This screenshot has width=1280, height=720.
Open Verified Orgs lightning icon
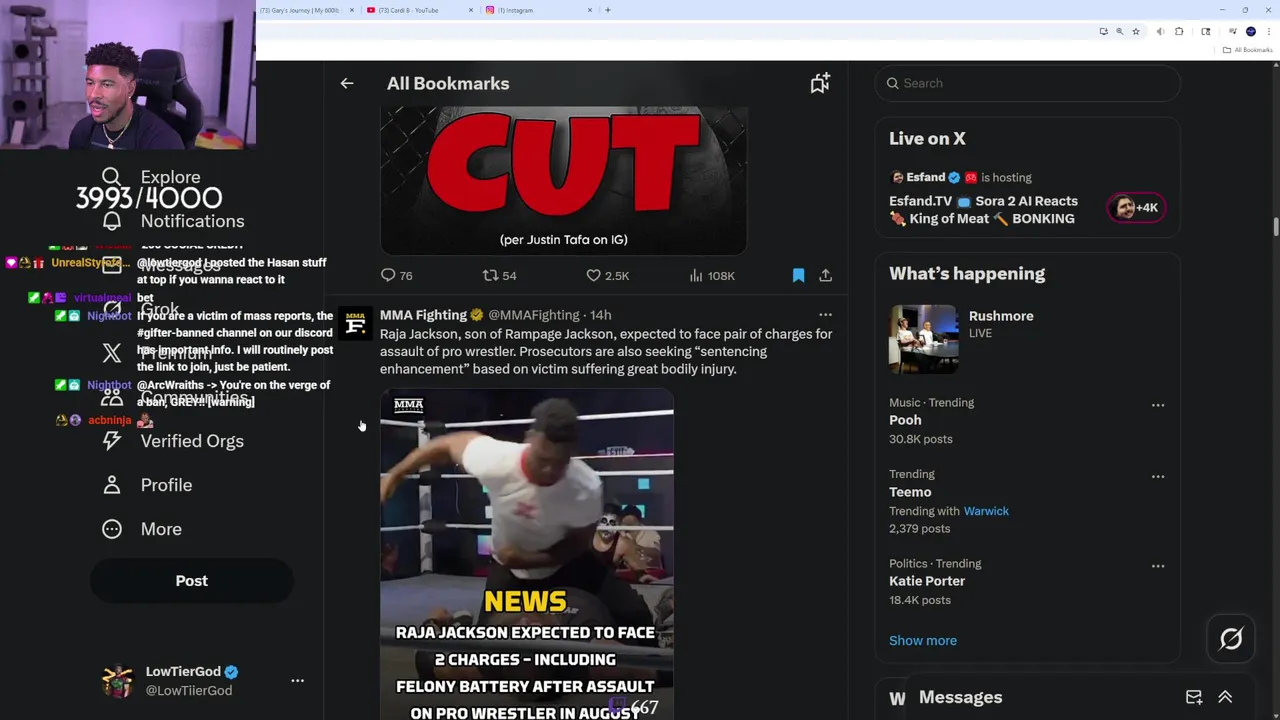(111, 441)
